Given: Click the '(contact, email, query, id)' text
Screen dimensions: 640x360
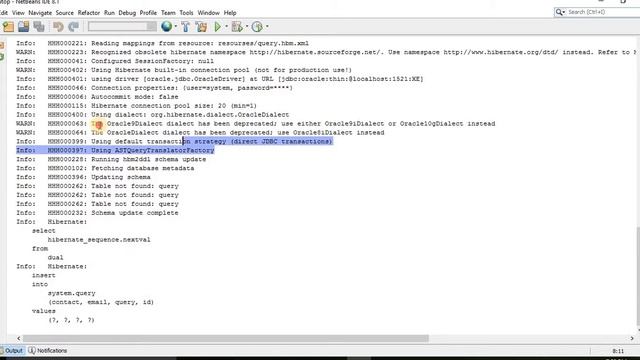Looking at the screenshot, I should pos(101,302).
